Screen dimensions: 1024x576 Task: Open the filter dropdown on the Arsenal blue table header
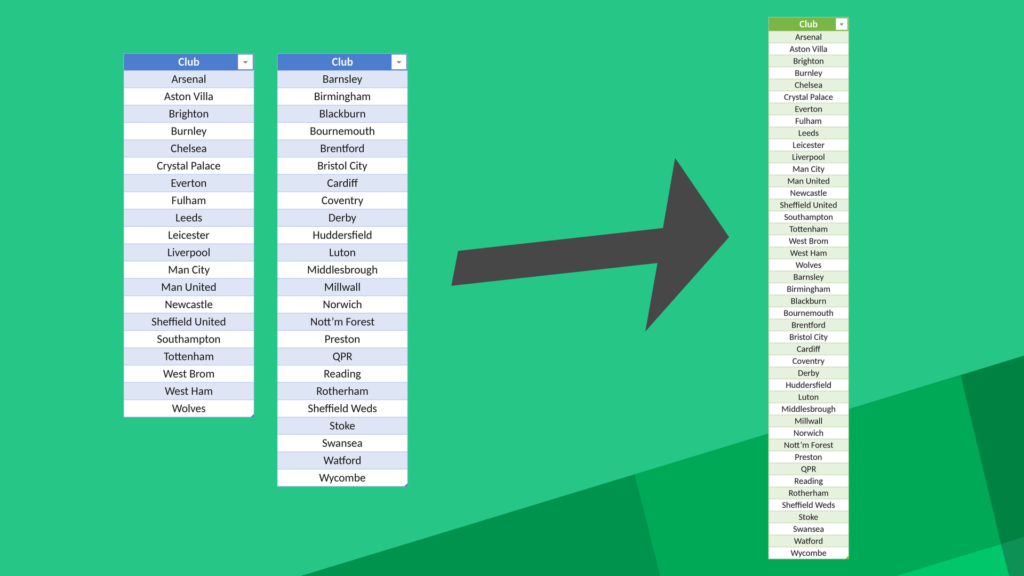245,62
